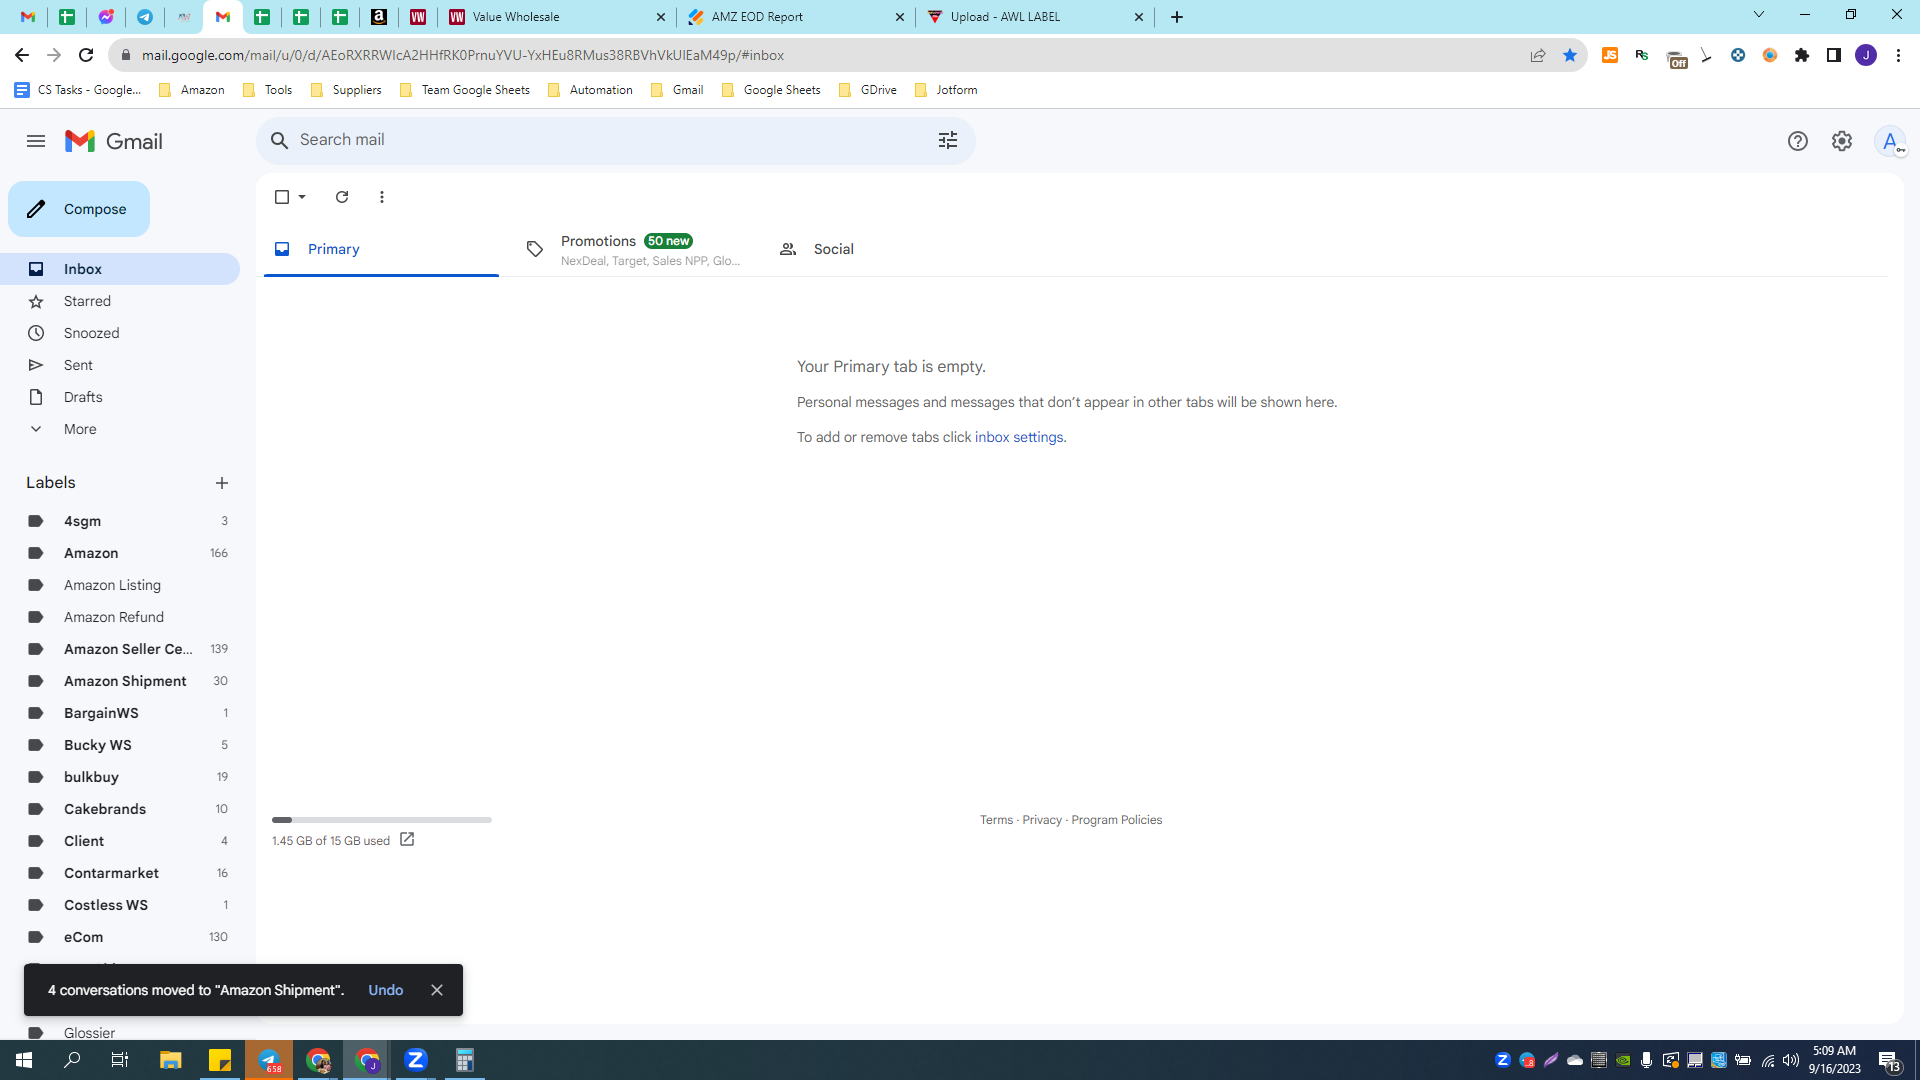This screenshot has height=1080, width=1920.
Task: Open the Drafts folder
Action: [120, 397]
